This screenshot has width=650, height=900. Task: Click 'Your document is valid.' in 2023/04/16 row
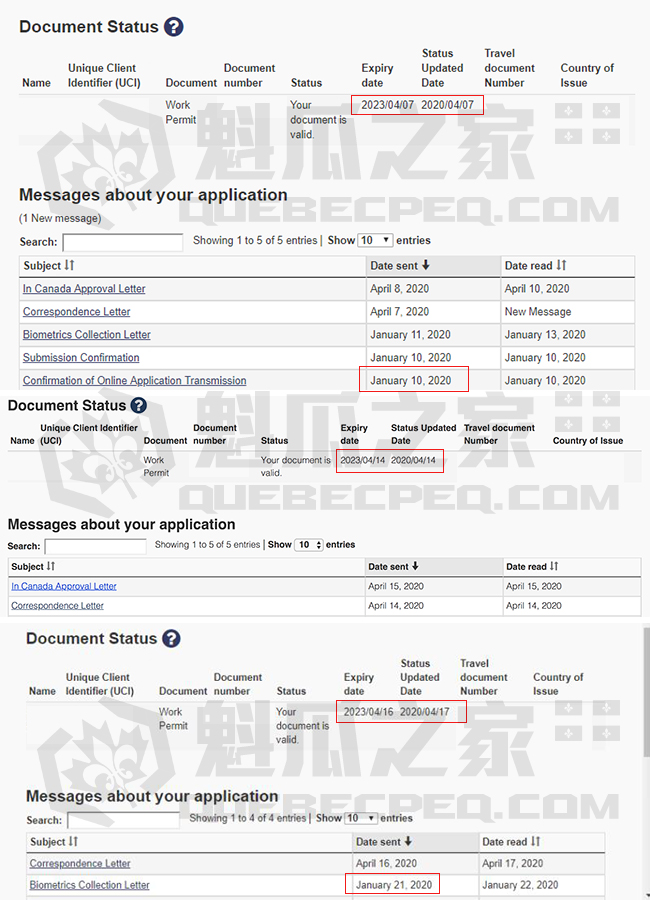click(302, 726)
